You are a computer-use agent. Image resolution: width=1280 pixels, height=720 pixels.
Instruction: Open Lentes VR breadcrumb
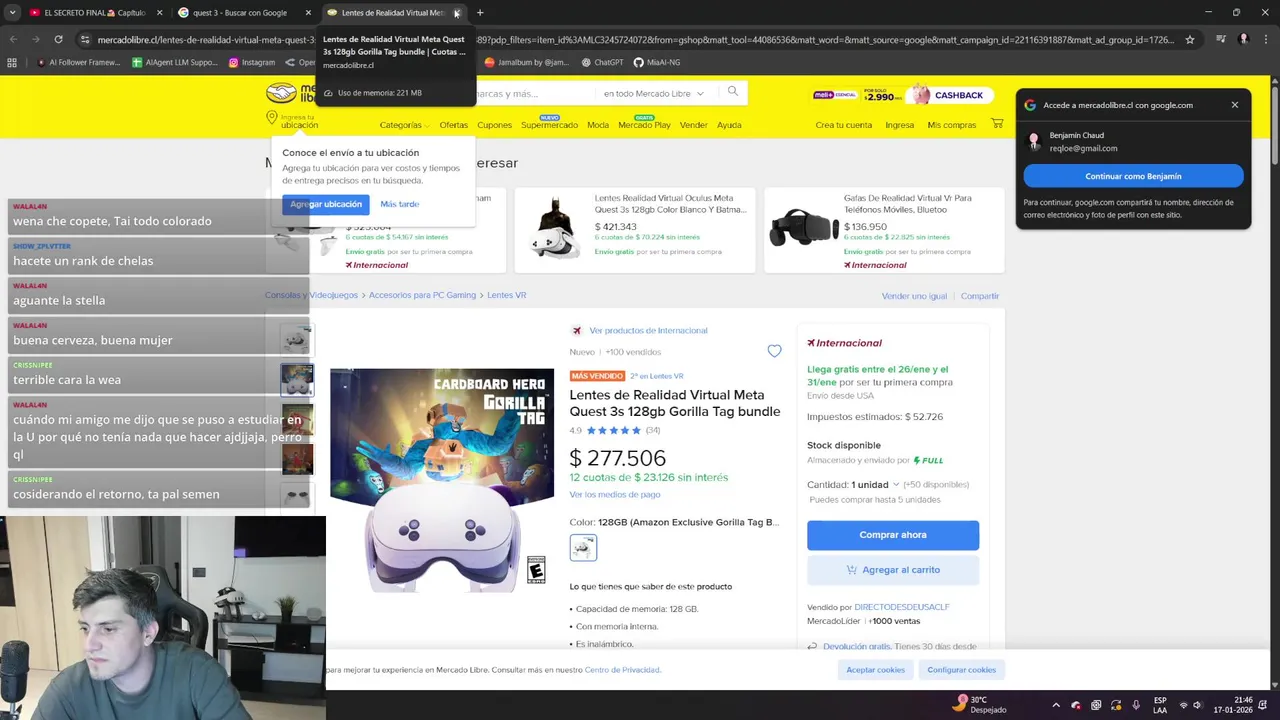(x=506, y=295)
